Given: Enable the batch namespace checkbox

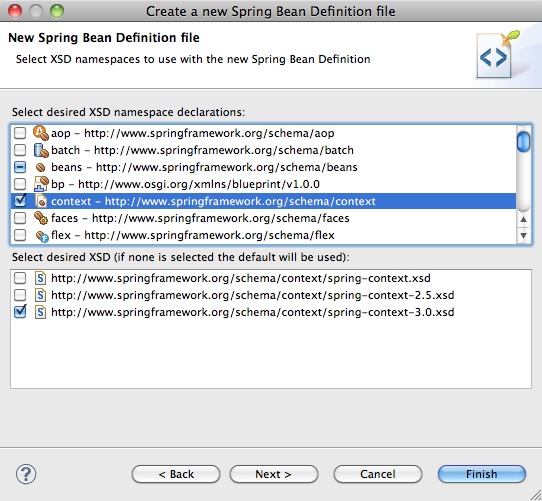Looking at the screenshot, I should (20, 150).
